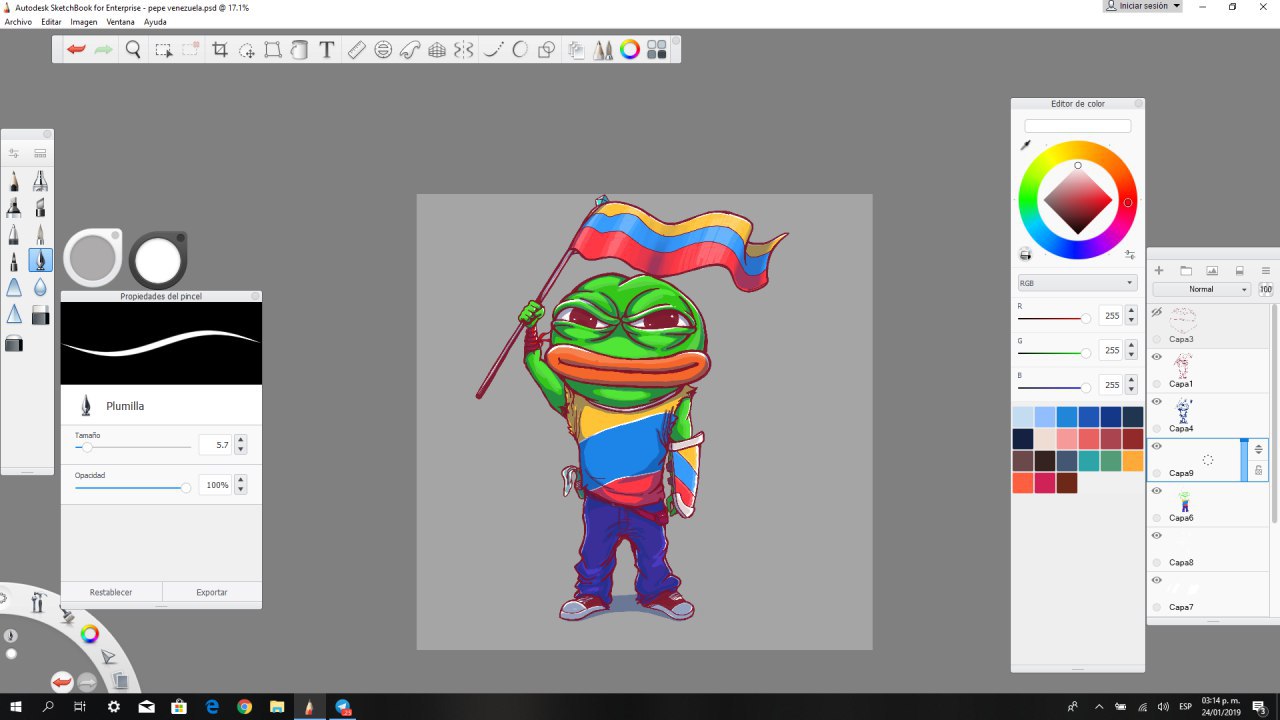Hide layer Capa6
The width and height of the screenshot is (1280, 720).
[1156, 491]
